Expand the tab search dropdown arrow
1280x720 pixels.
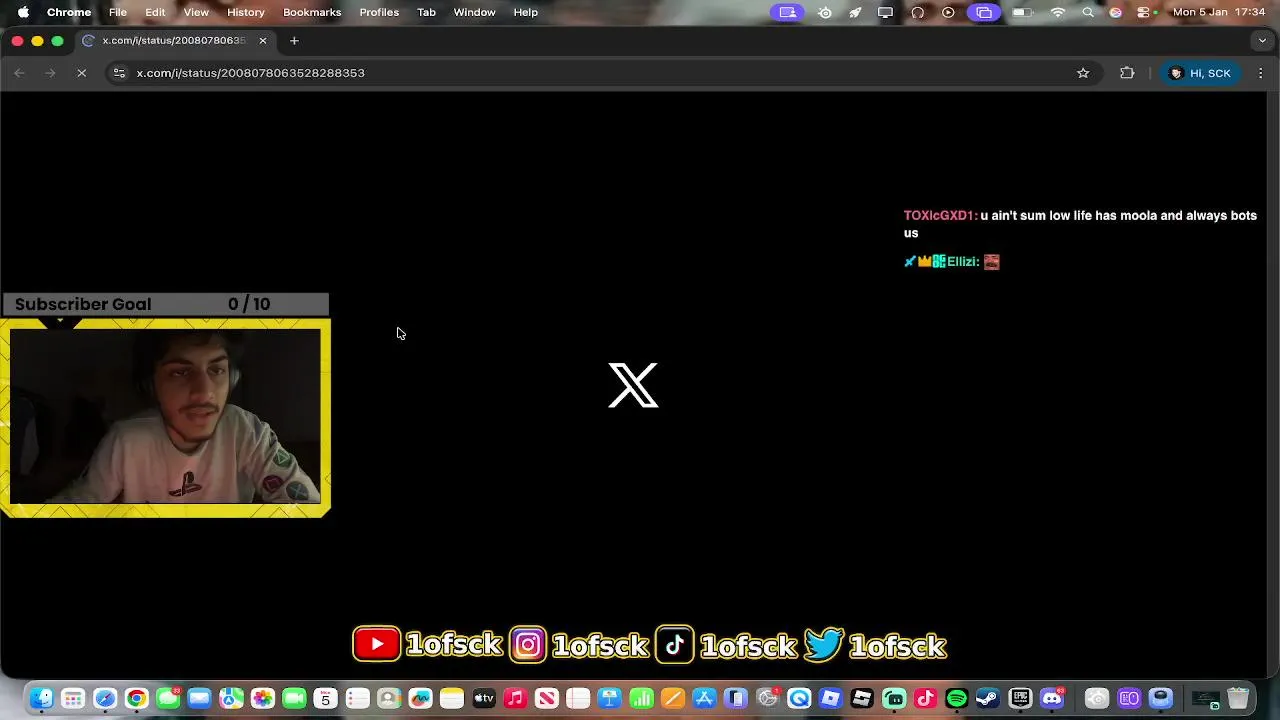(x=1262, y=41)
